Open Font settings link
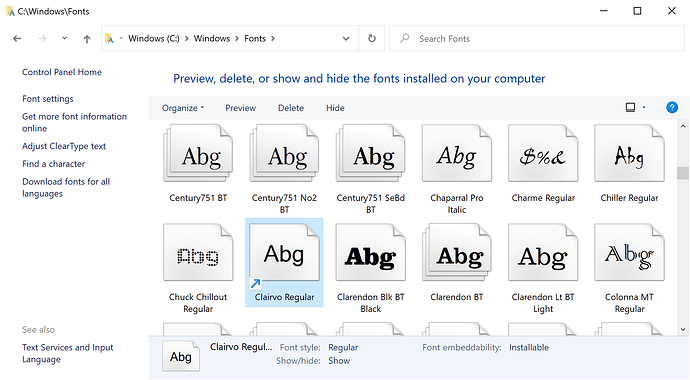This screenshot has width=690, height=380. click(x=48, y=99)
